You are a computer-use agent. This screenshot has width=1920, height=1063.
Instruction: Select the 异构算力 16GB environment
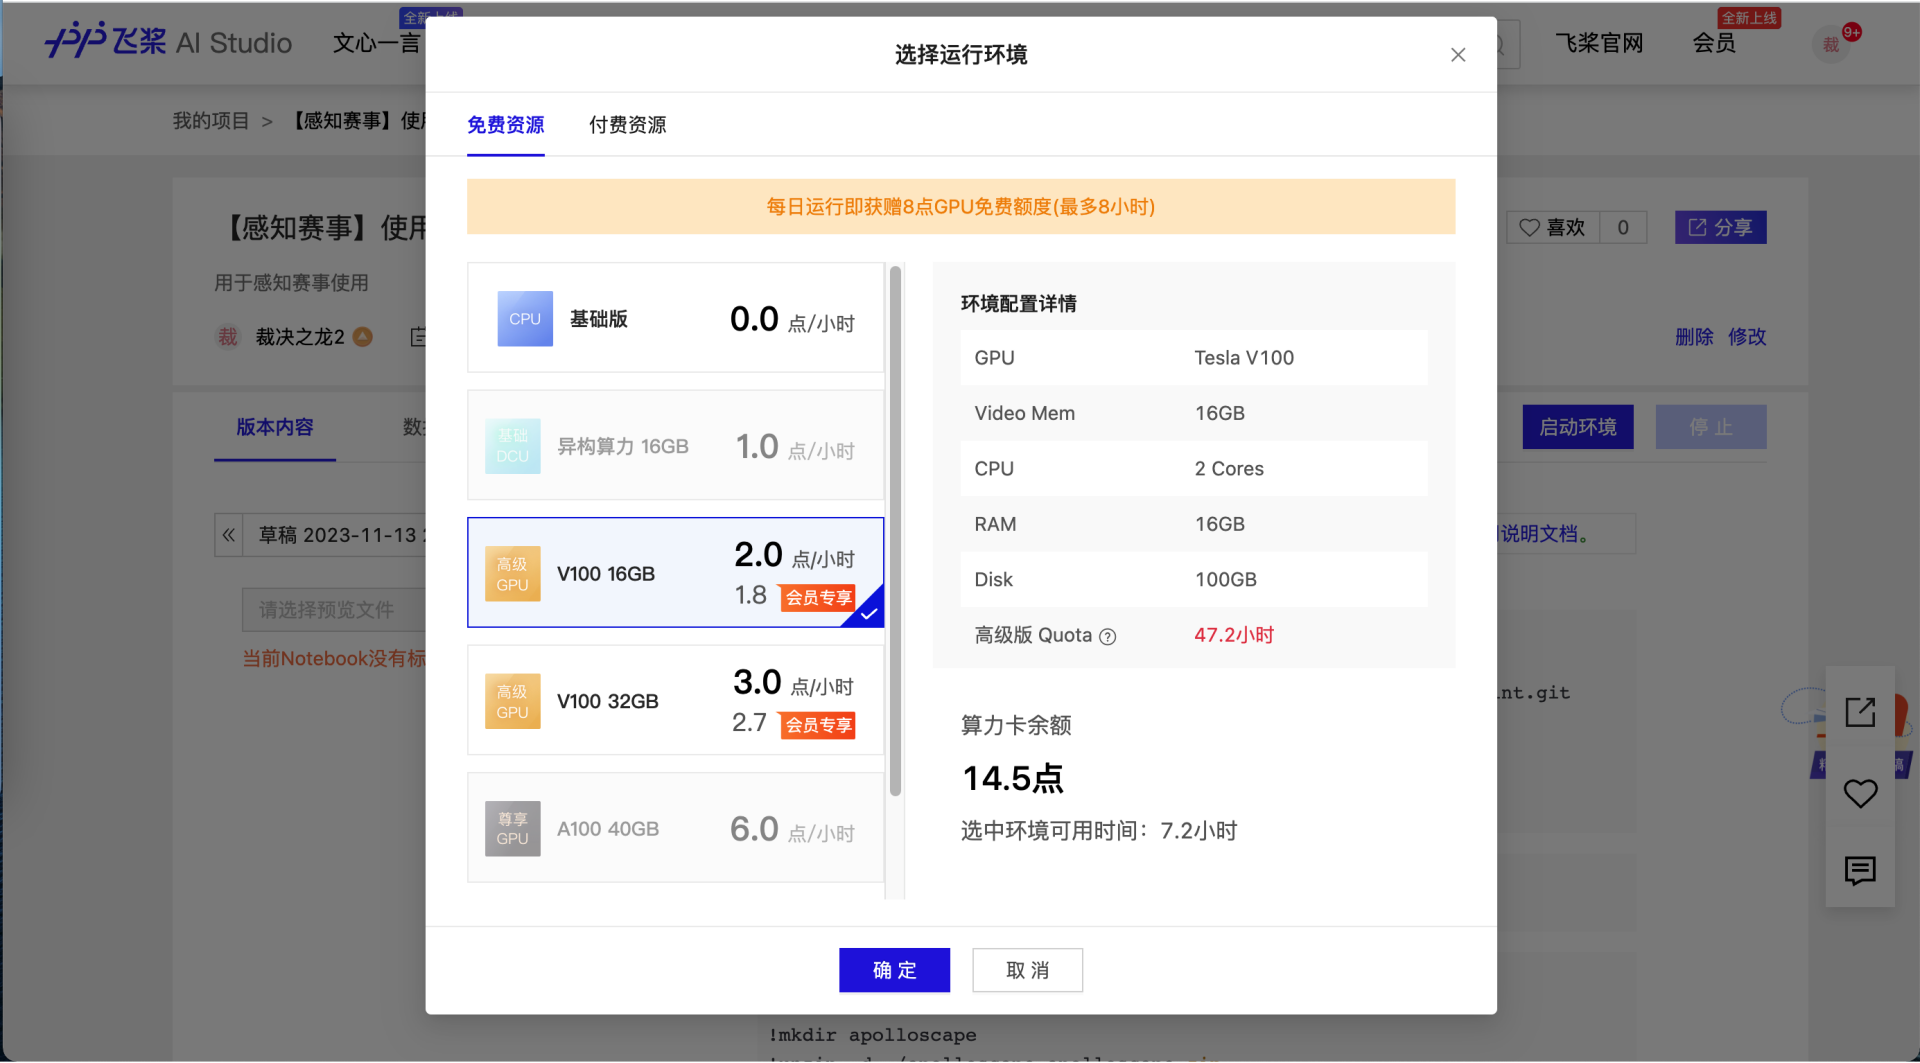(x=675, y=445)
